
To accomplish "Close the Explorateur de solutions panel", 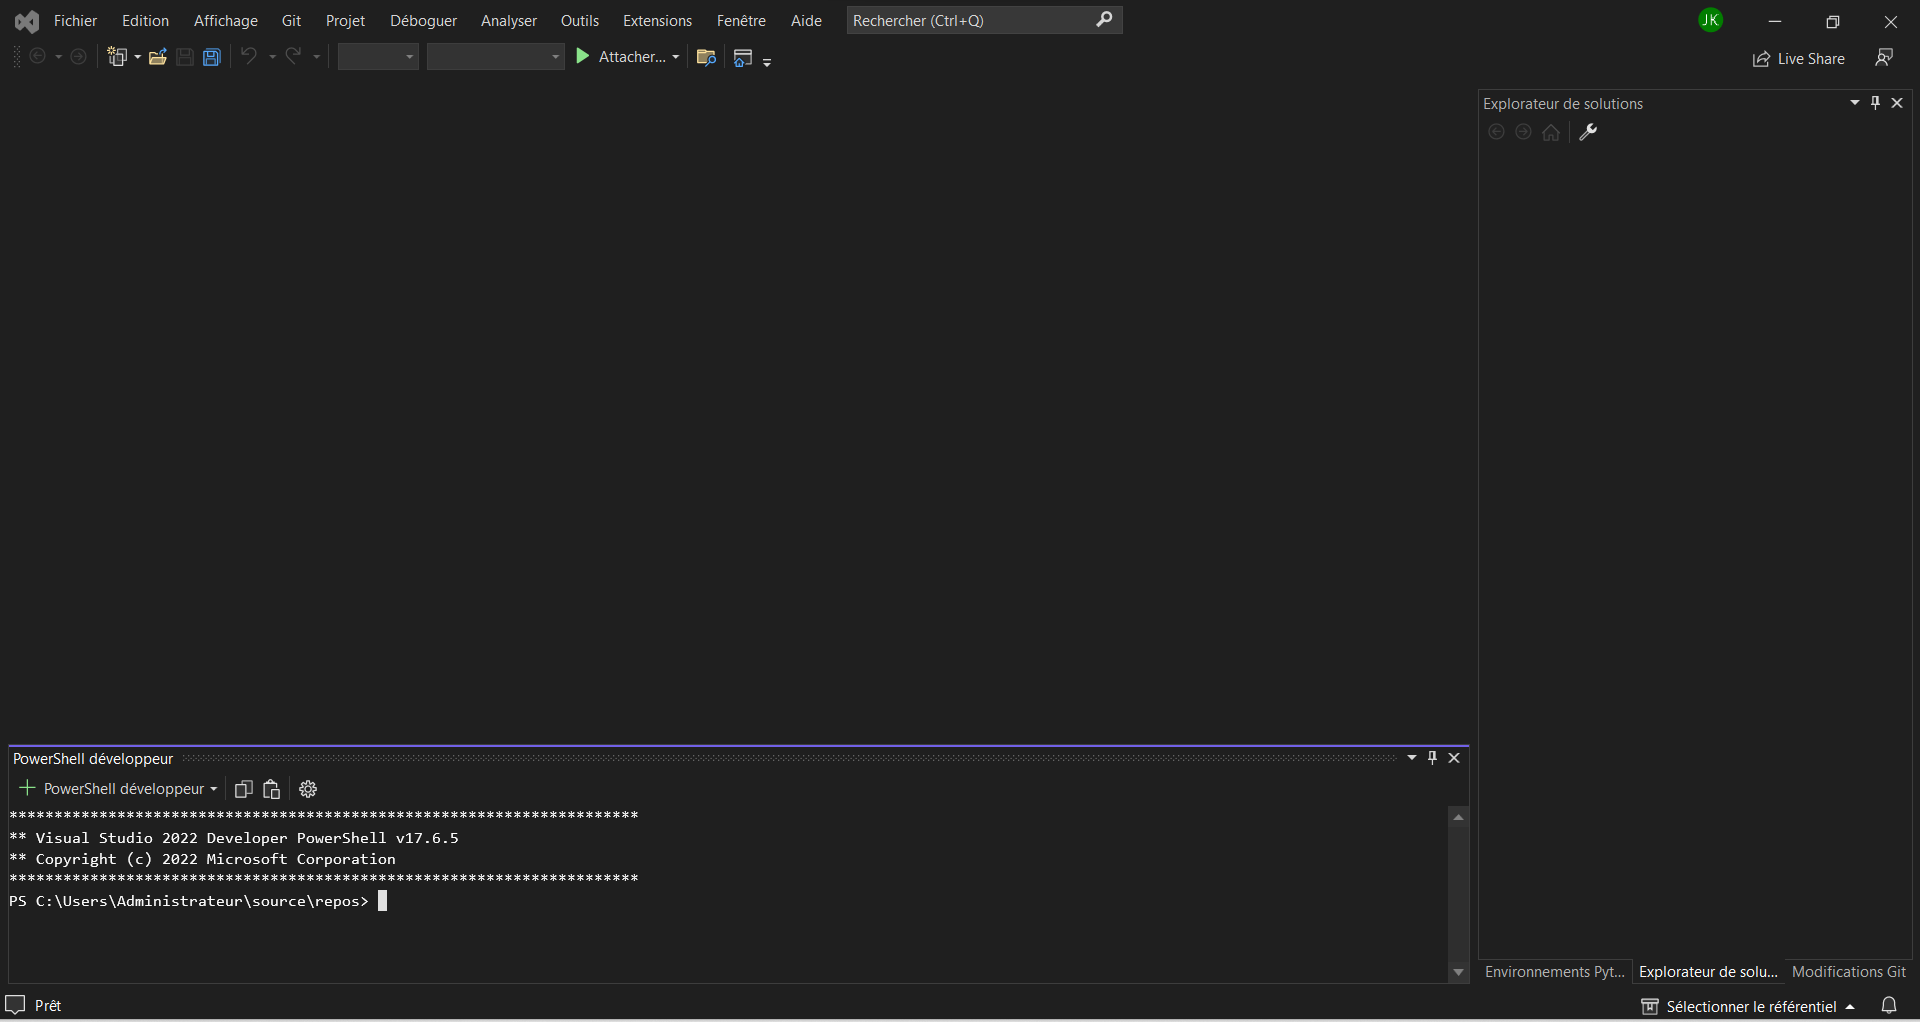I will (x=1897, y=103).
